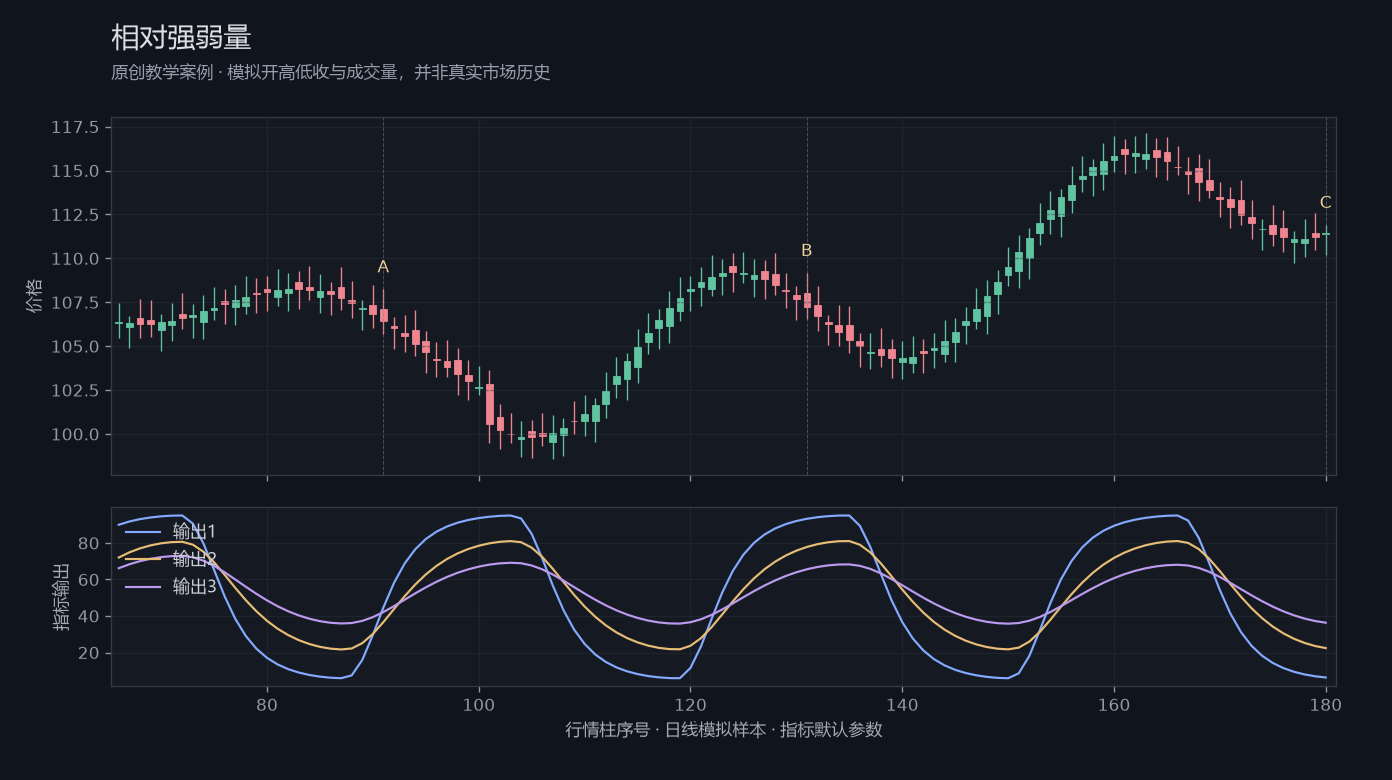
Task: Click marker label C on the price chart
Action: pos(1326,203)
